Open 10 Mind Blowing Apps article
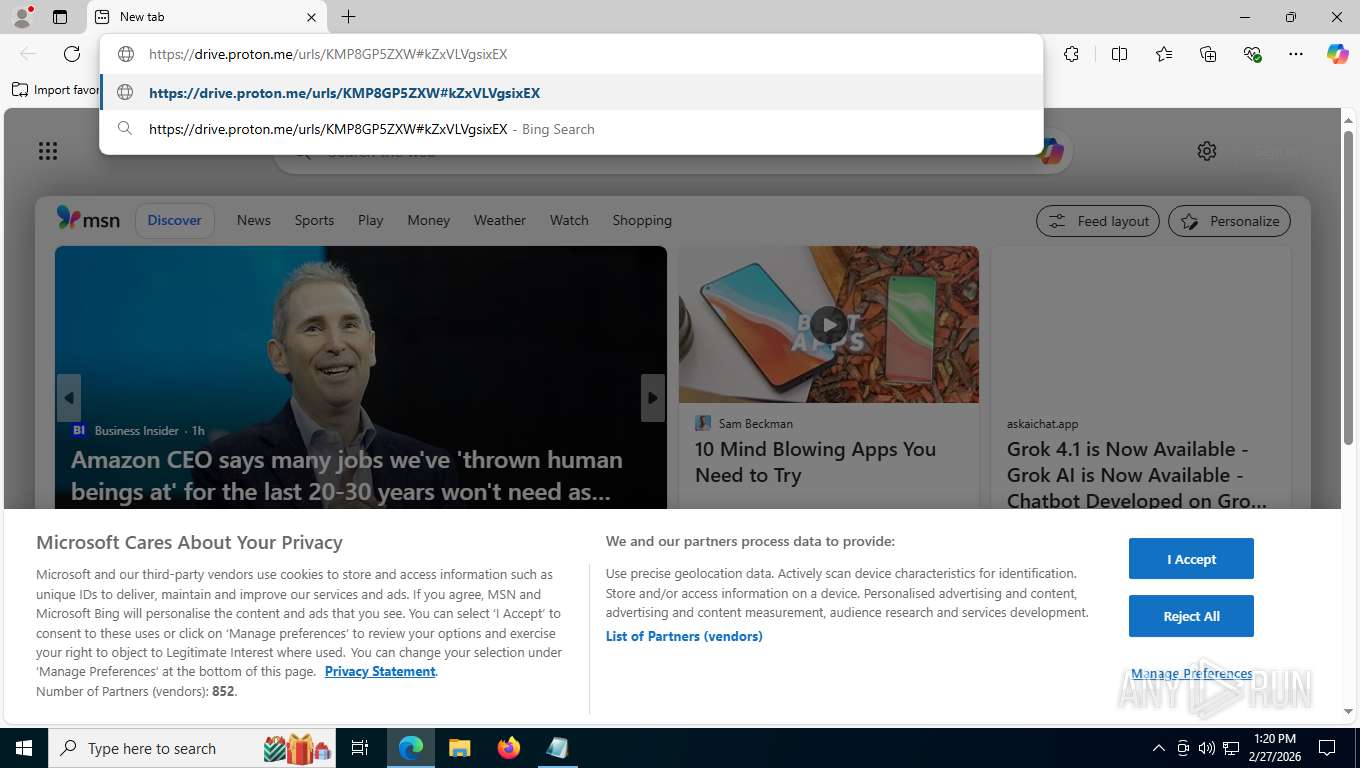This screenshot has width=1360, height=768. (x=816, y=462)
